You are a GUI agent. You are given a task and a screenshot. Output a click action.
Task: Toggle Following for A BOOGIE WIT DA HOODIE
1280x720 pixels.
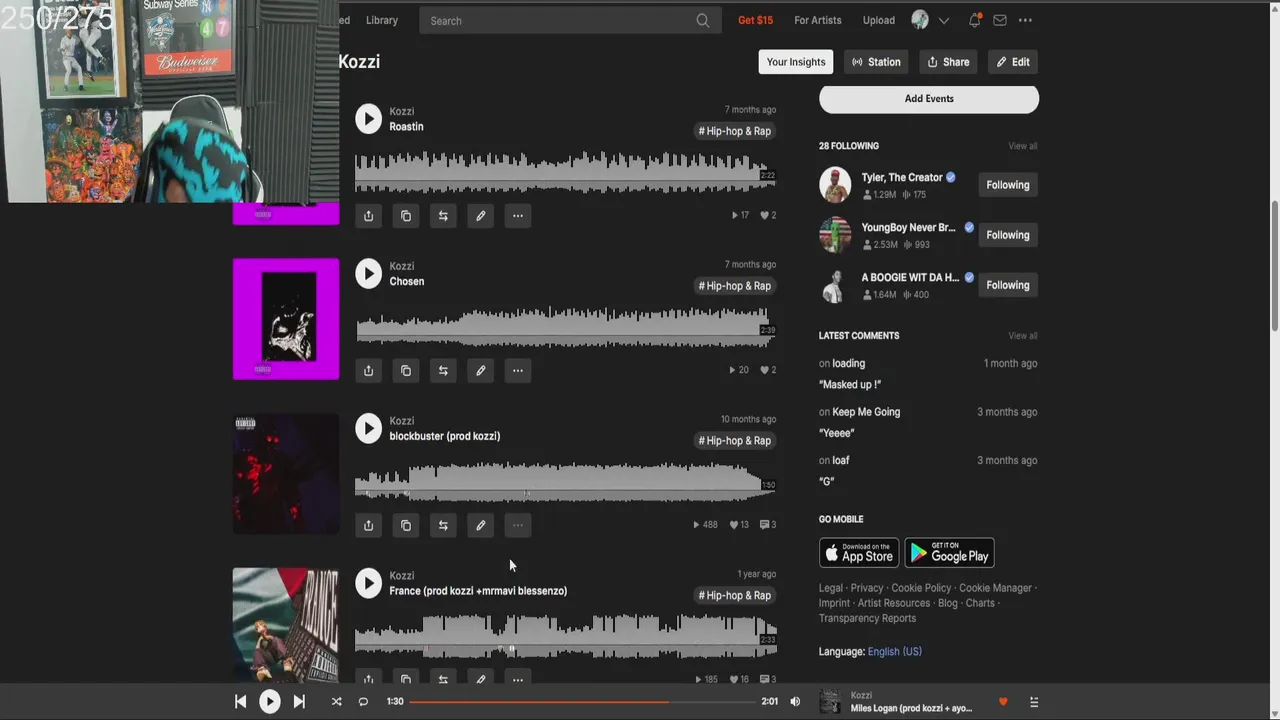[1008, 285]
